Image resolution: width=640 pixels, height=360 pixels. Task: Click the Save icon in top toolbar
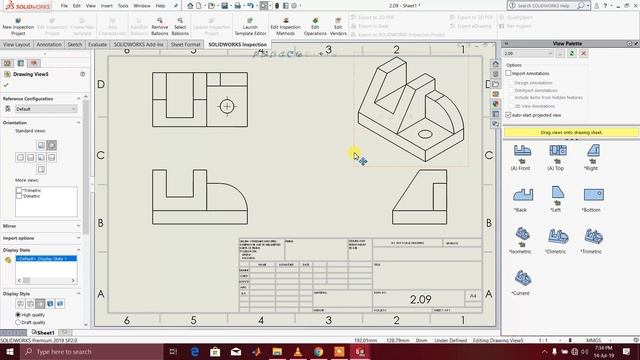click(224, 6)
